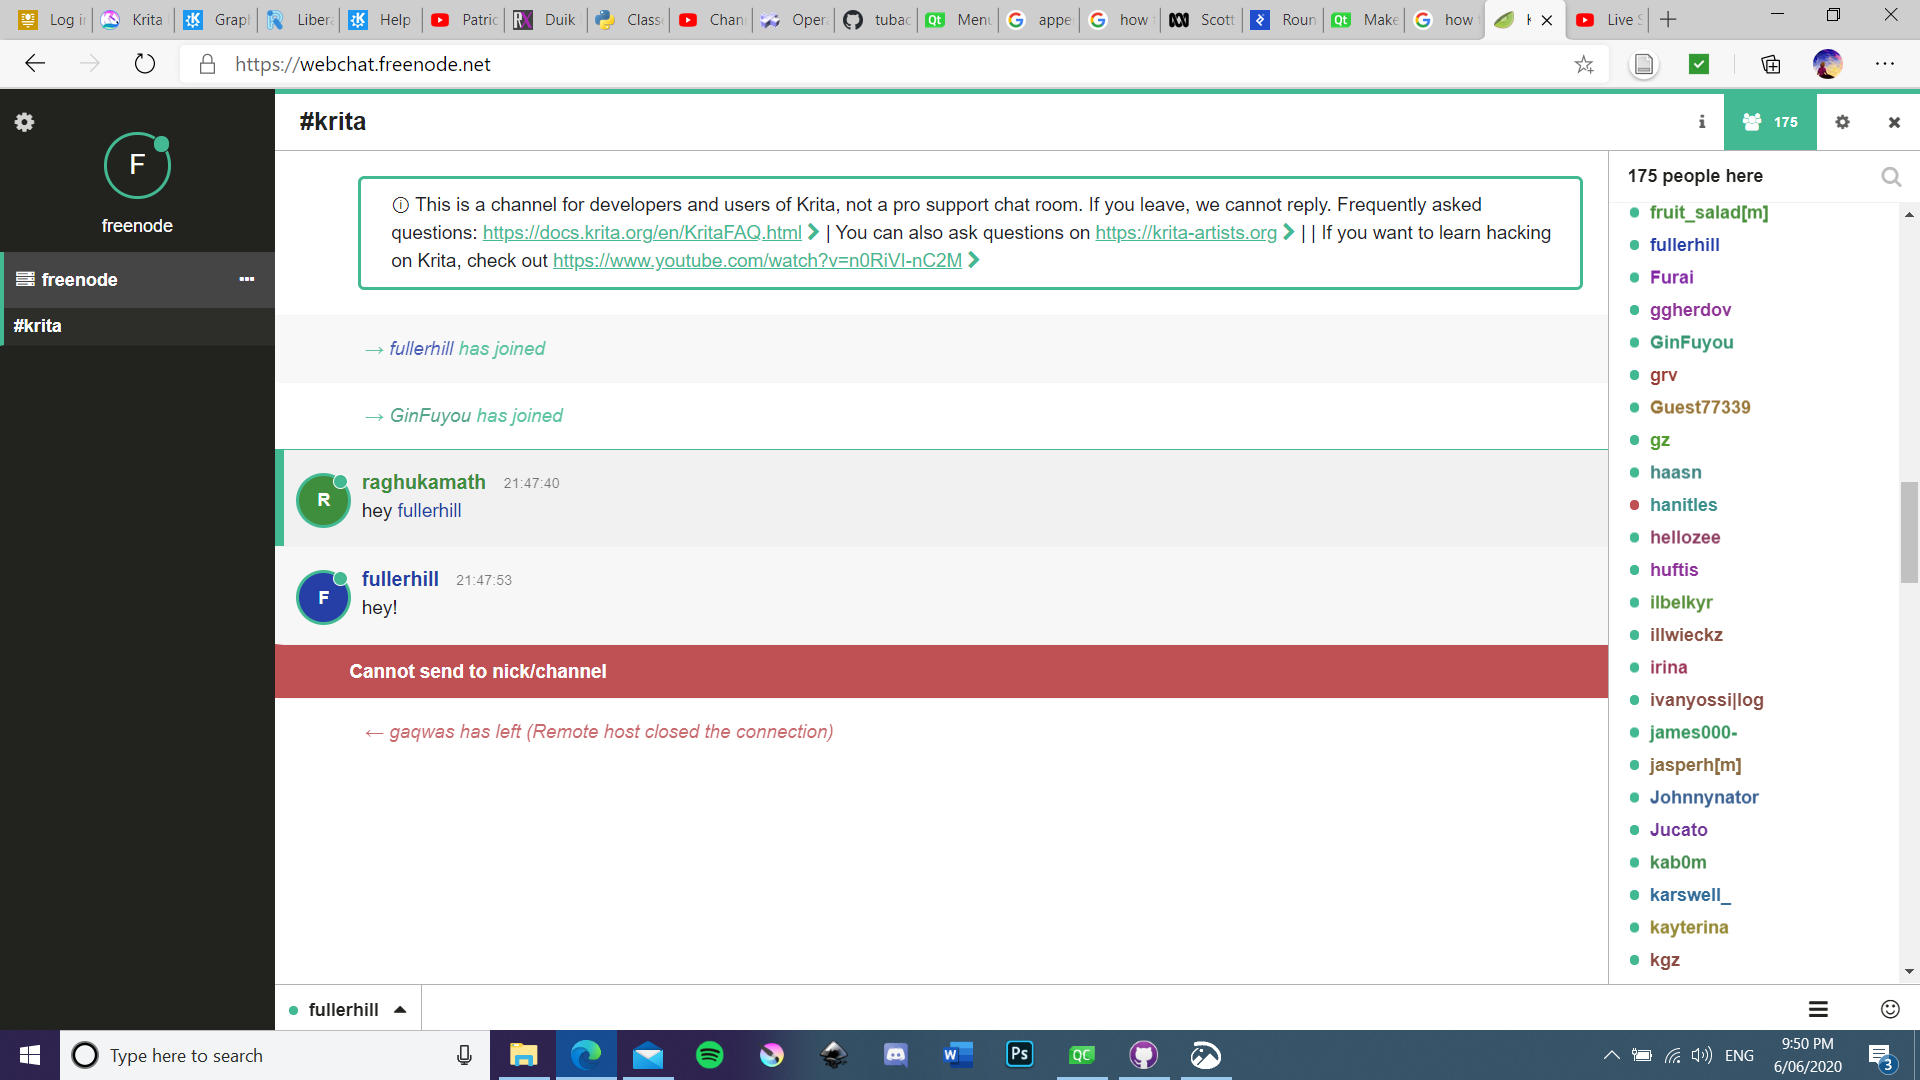Click user list vertical scrollbar thumb
Viewport: 1920px width, 1080px height.
[x=1909, y=532]
